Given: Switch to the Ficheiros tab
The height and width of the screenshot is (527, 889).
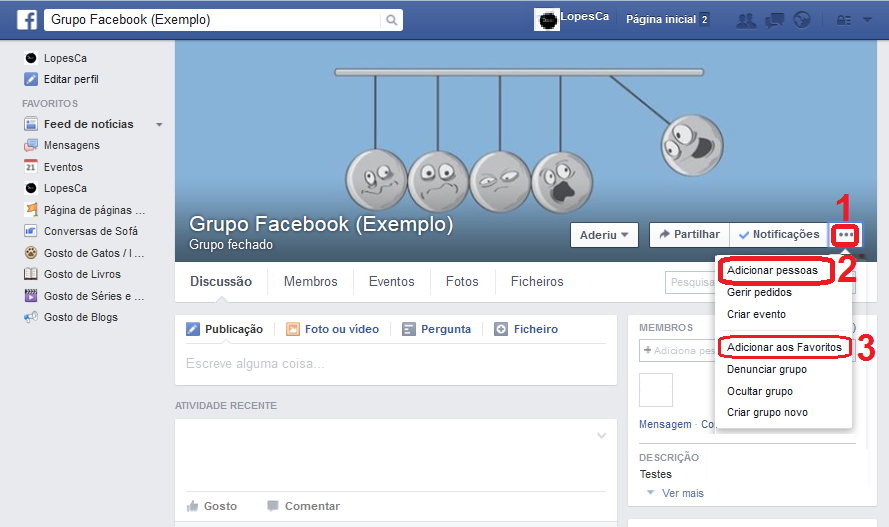Looking at the screenshot, I should [x=537, y=282].
